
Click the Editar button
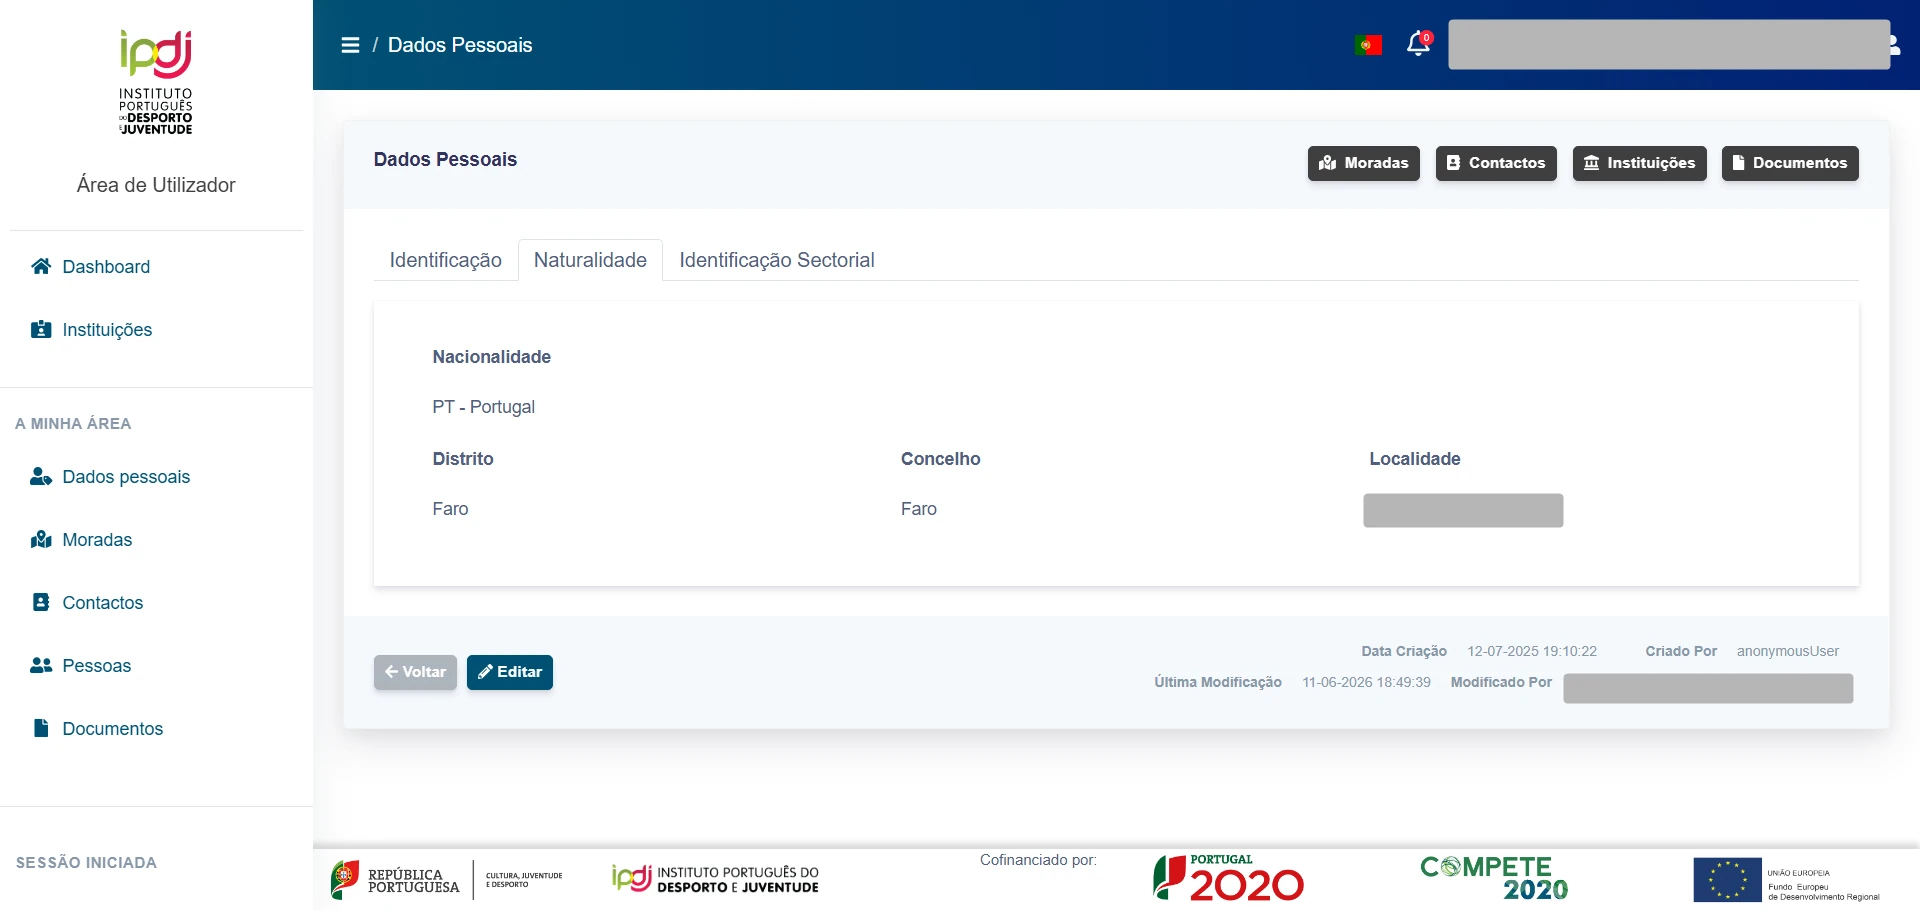point(510,672)
